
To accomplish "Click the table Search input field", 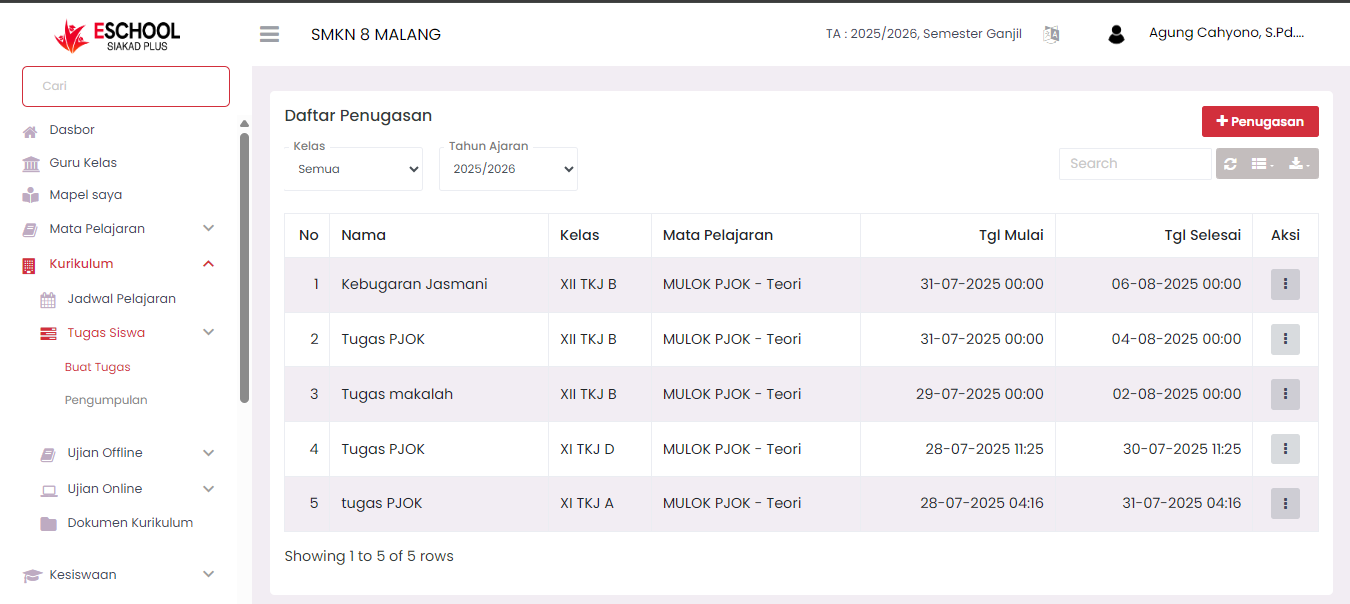I will click(x=1134, y=164).
